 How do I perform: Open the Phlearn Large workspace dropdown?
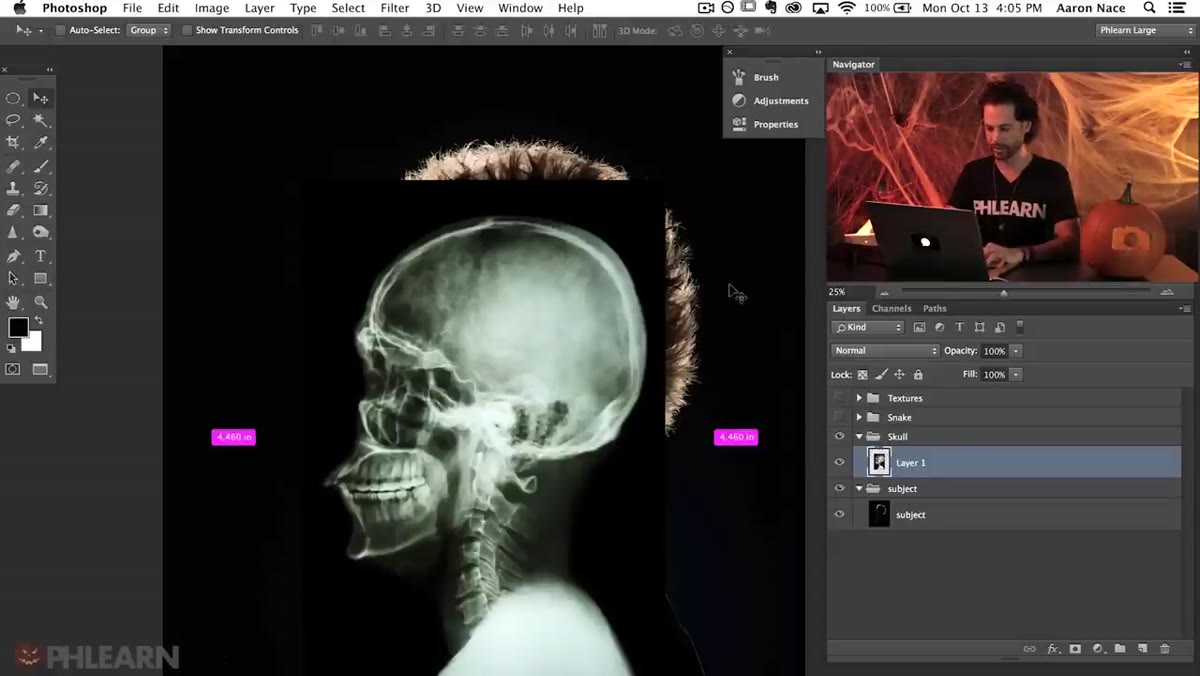[x=1144, y=30]
